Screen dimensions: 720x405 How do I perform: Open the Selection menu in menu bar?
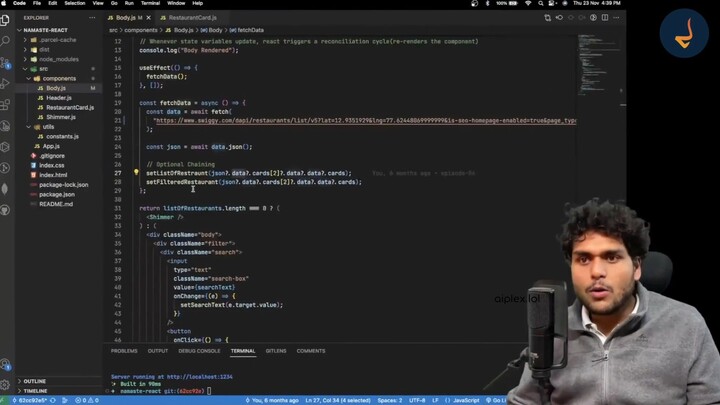[x=74, y=3]
